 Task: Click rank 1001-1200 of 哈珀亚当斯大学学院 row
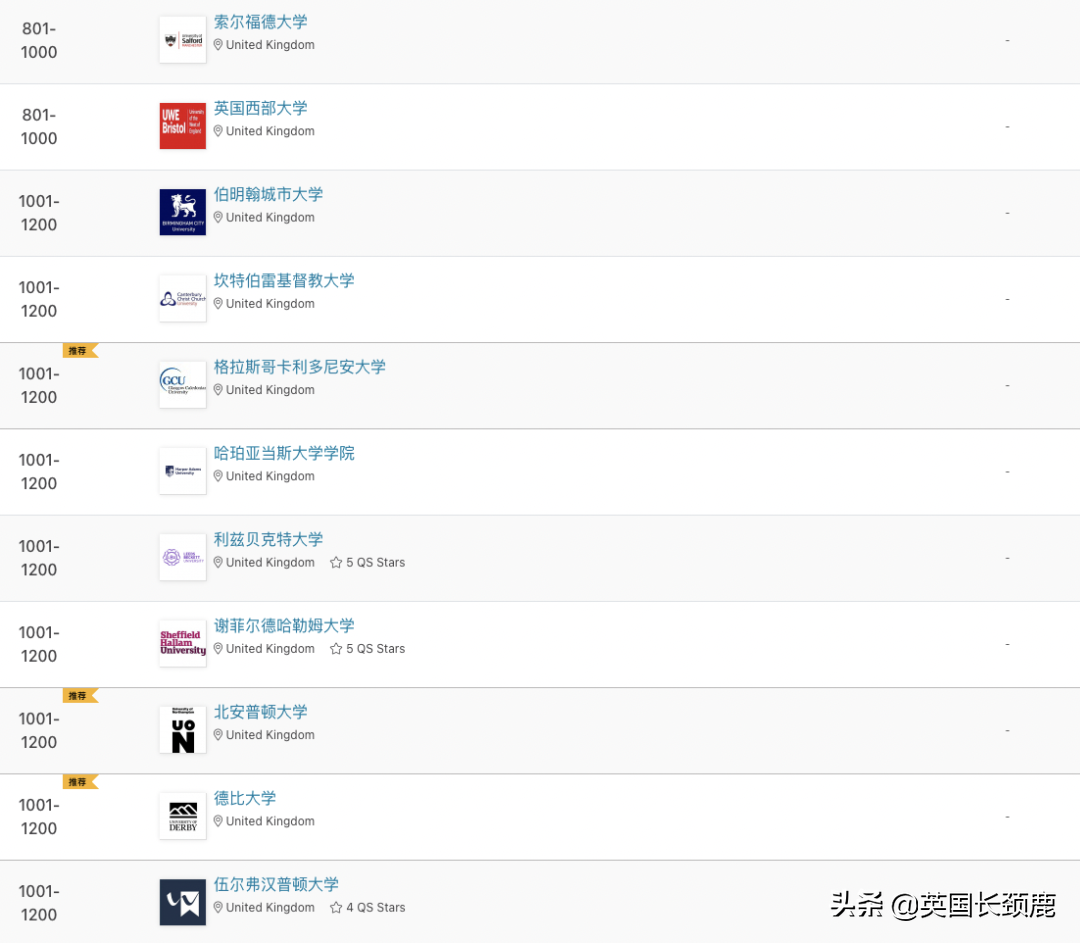click(39, 471)
